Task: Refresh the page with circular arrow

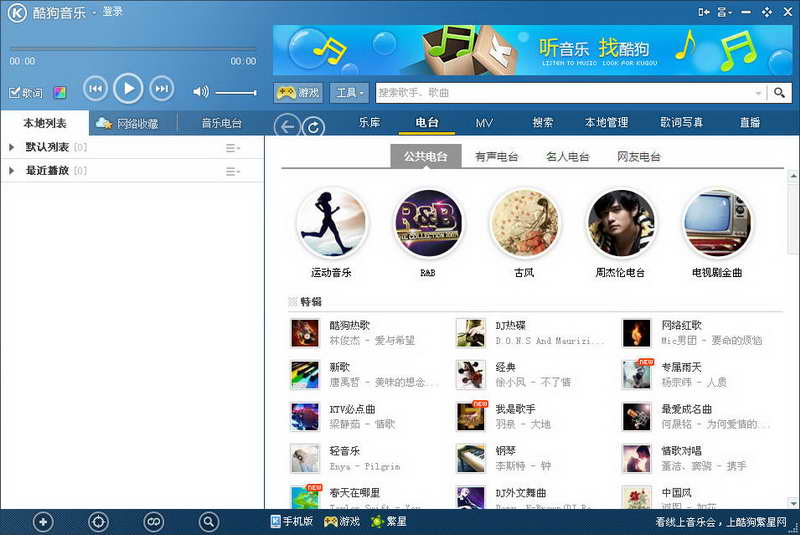Action: 313,127
